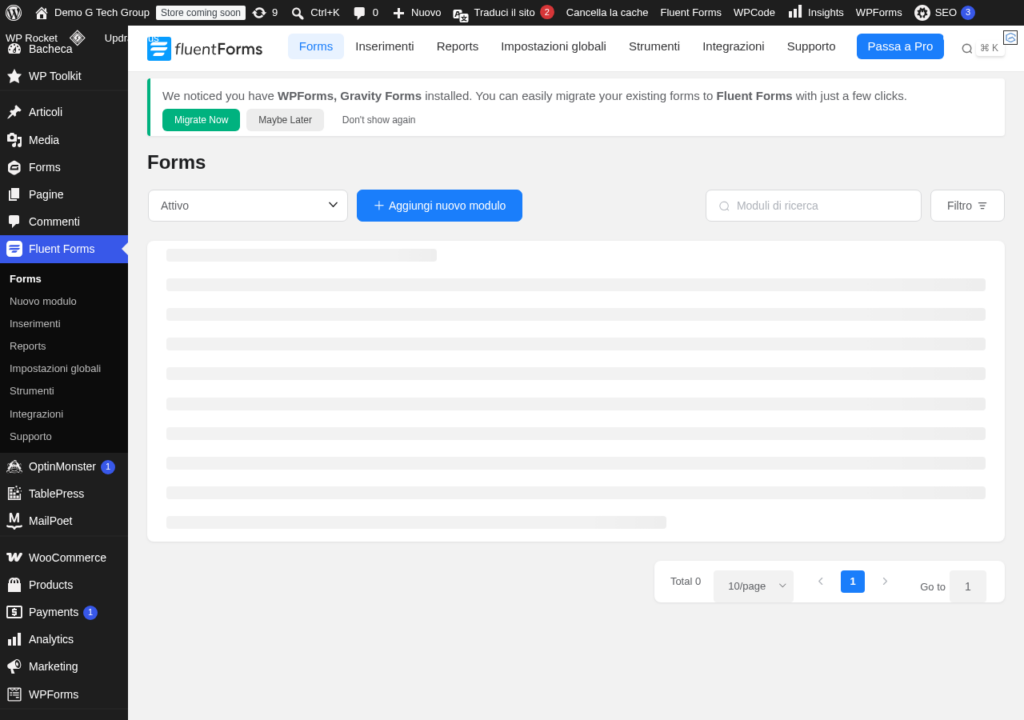Click the fluentForms logo in header
Screen dimensions: 1024x720
[204, 48]
